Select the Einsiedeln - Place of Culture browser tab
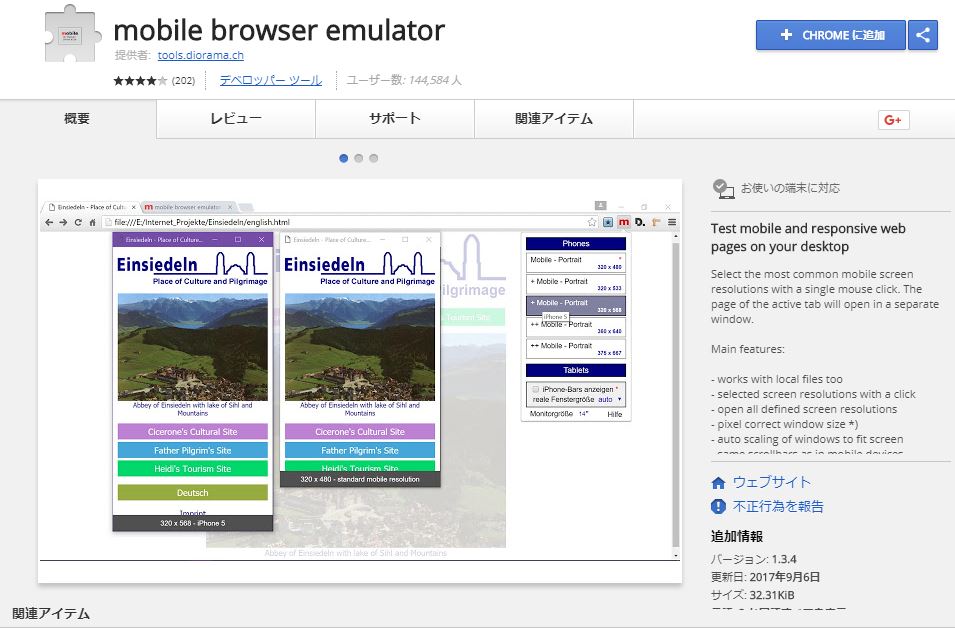The image size is (955, 628). (x=91, y=207)
